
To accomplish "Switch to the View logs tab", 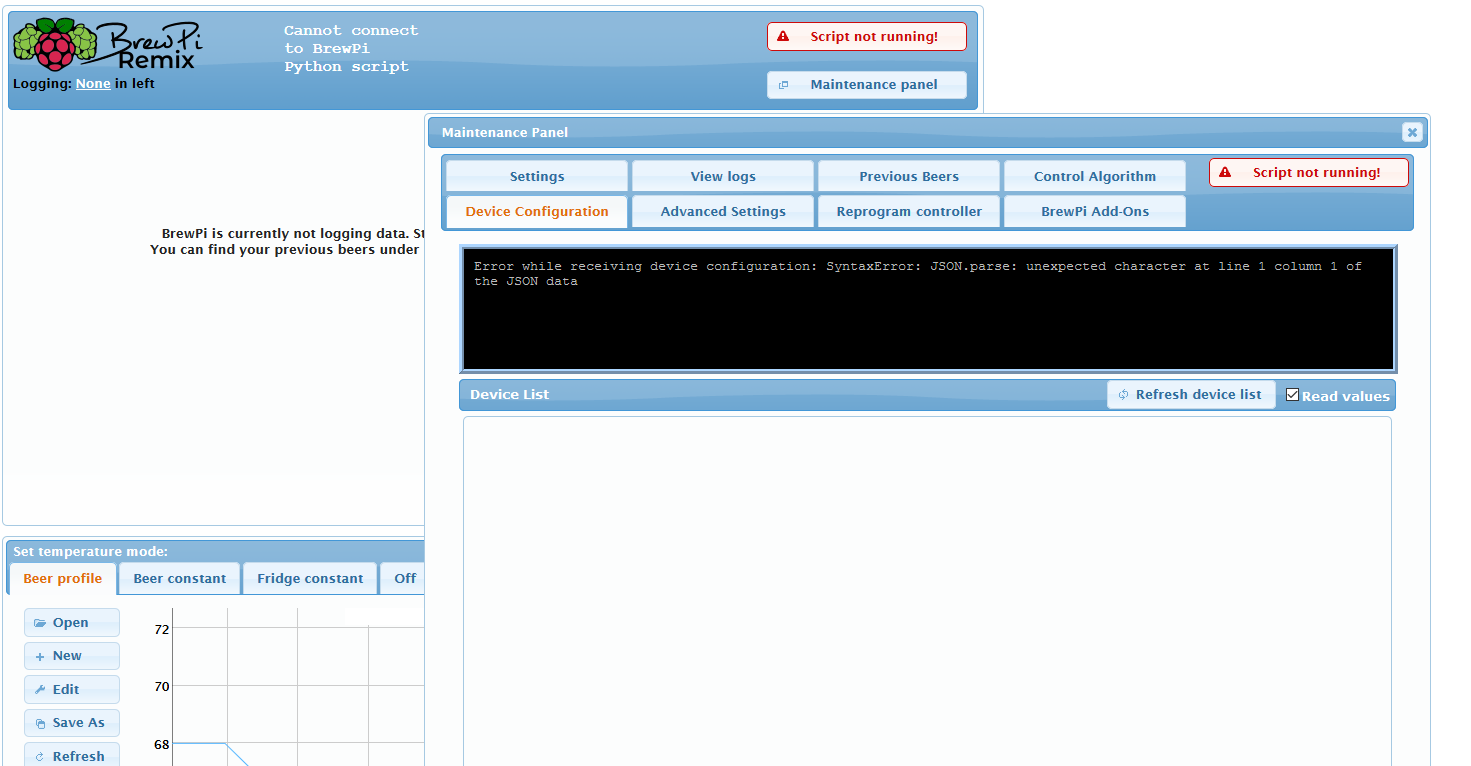I will point(723,176).
